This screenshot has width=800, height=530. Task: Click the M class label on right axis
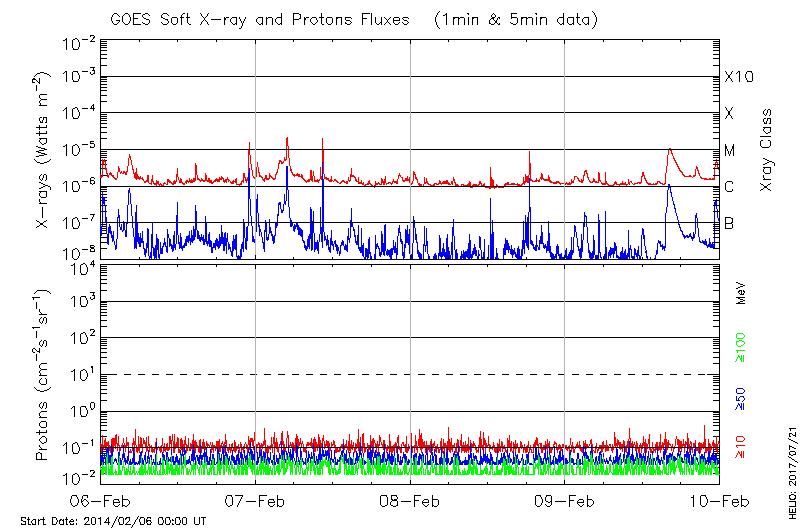[730, 151]
